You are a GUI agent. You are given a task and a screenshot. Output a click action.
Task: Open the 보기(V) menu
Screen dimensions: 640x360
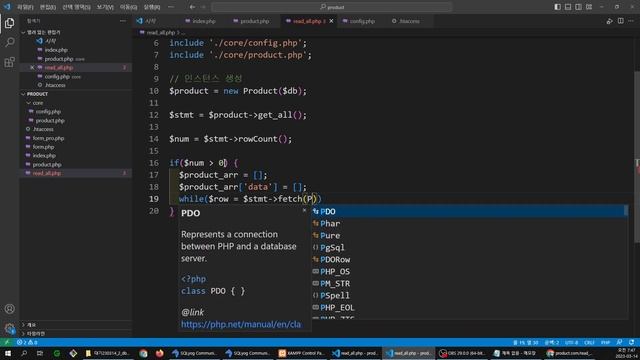(105, 7)
